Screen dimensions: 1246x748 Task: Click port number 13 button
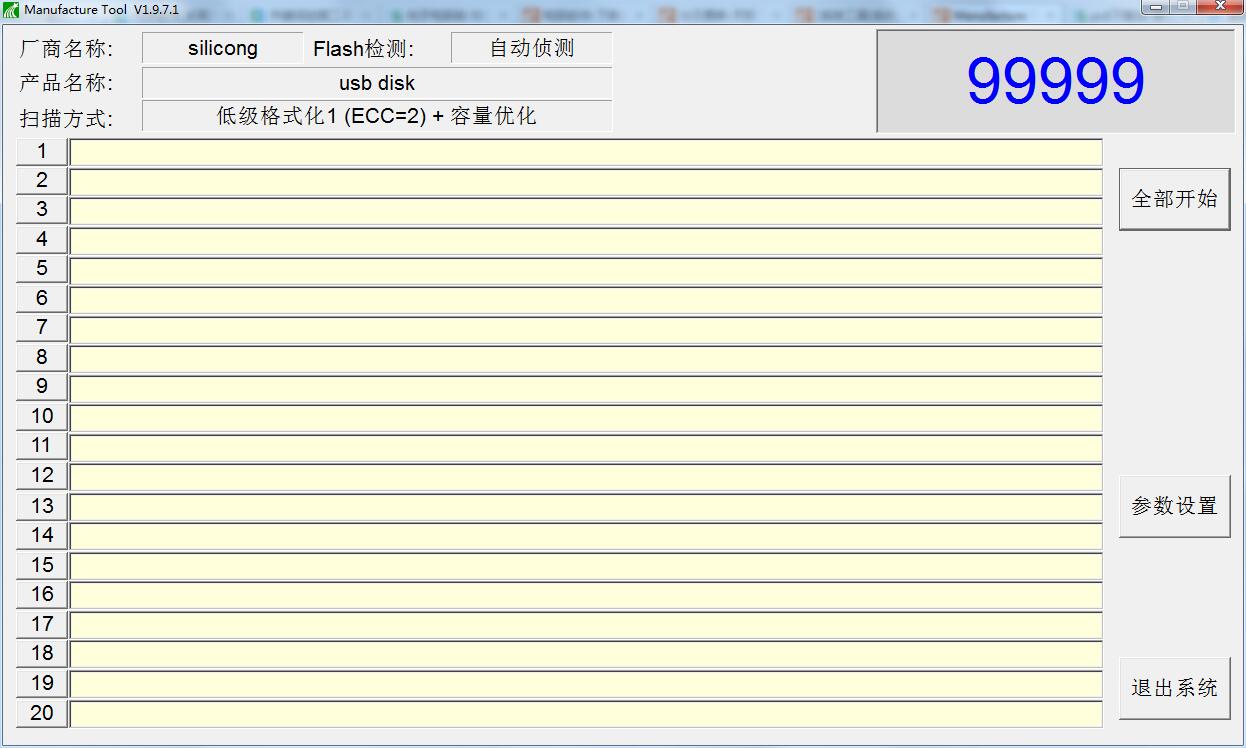tap(42, 506)
